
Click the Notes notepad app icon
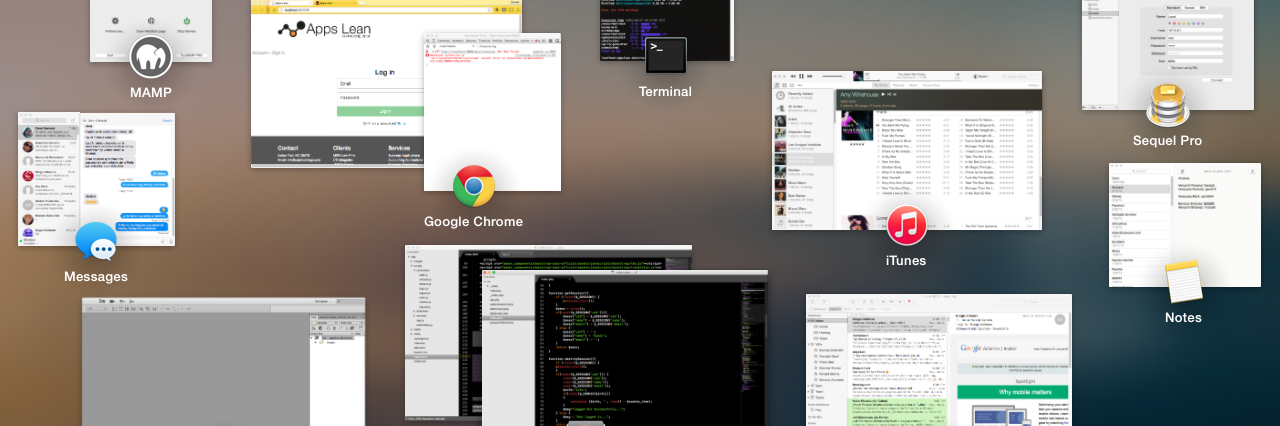pyautogui.click(x=1183, y=281)
